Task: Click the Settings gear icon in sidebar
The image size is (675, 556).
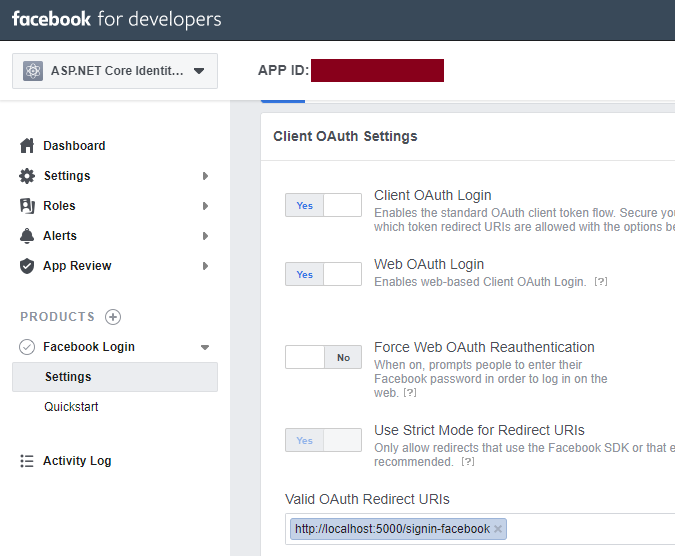Action: pos(27,176)
